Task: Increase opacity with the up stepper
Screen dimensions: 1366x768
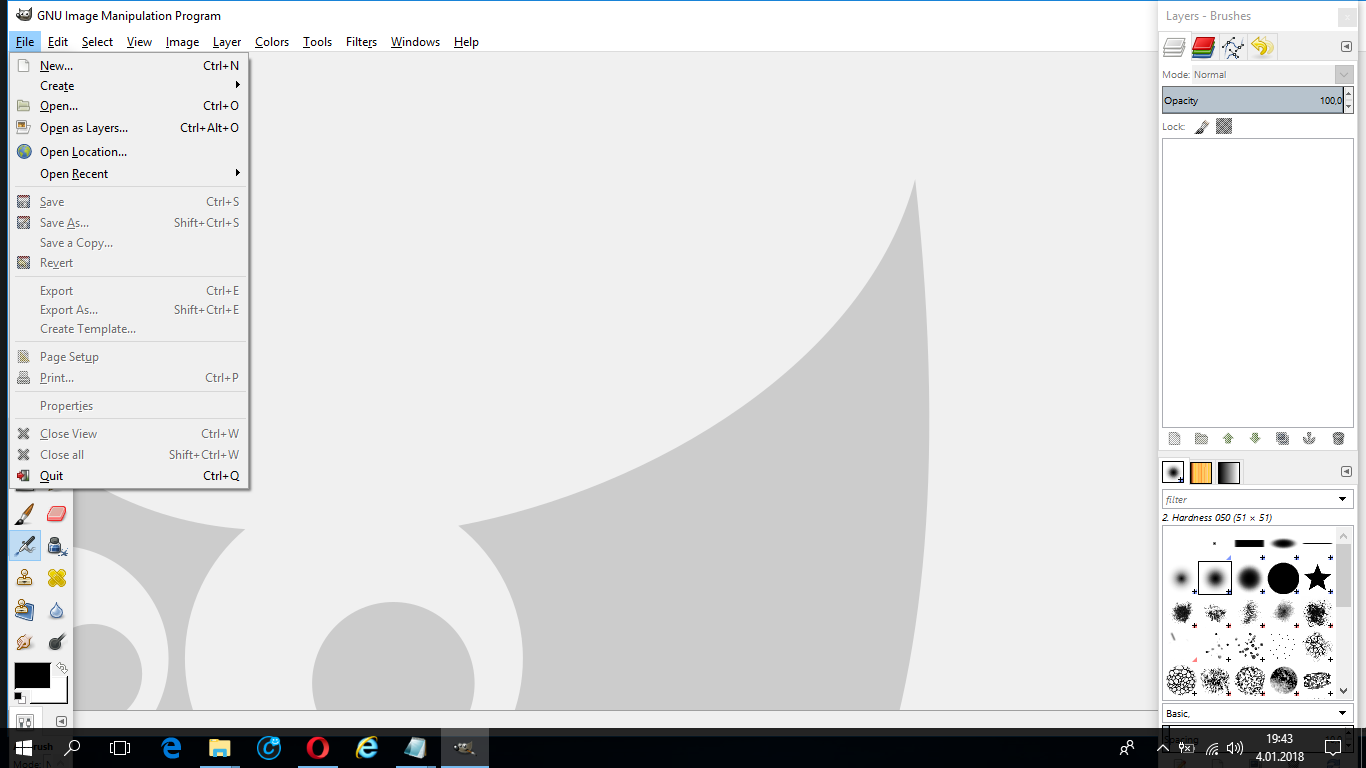Action: click(1348, 94)
